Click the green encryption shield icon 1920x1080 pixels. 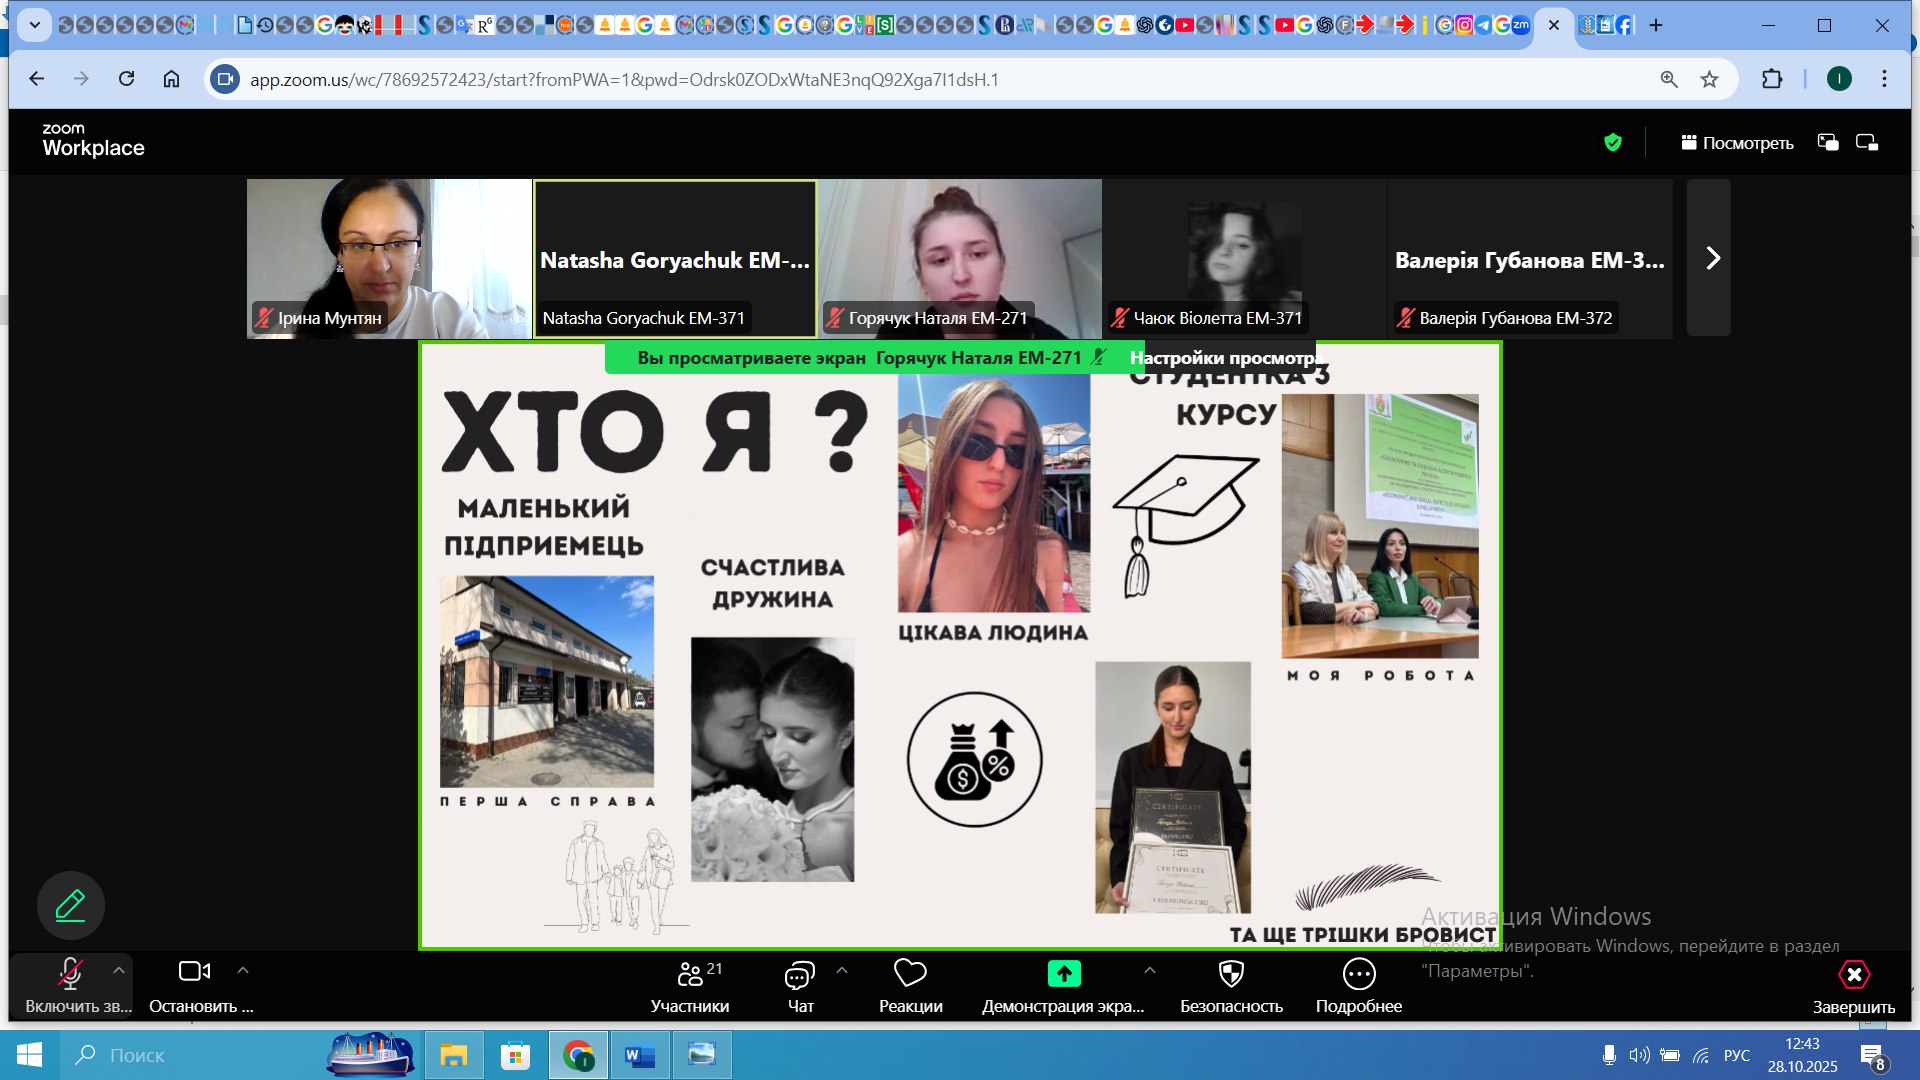tap(1612, 142)
